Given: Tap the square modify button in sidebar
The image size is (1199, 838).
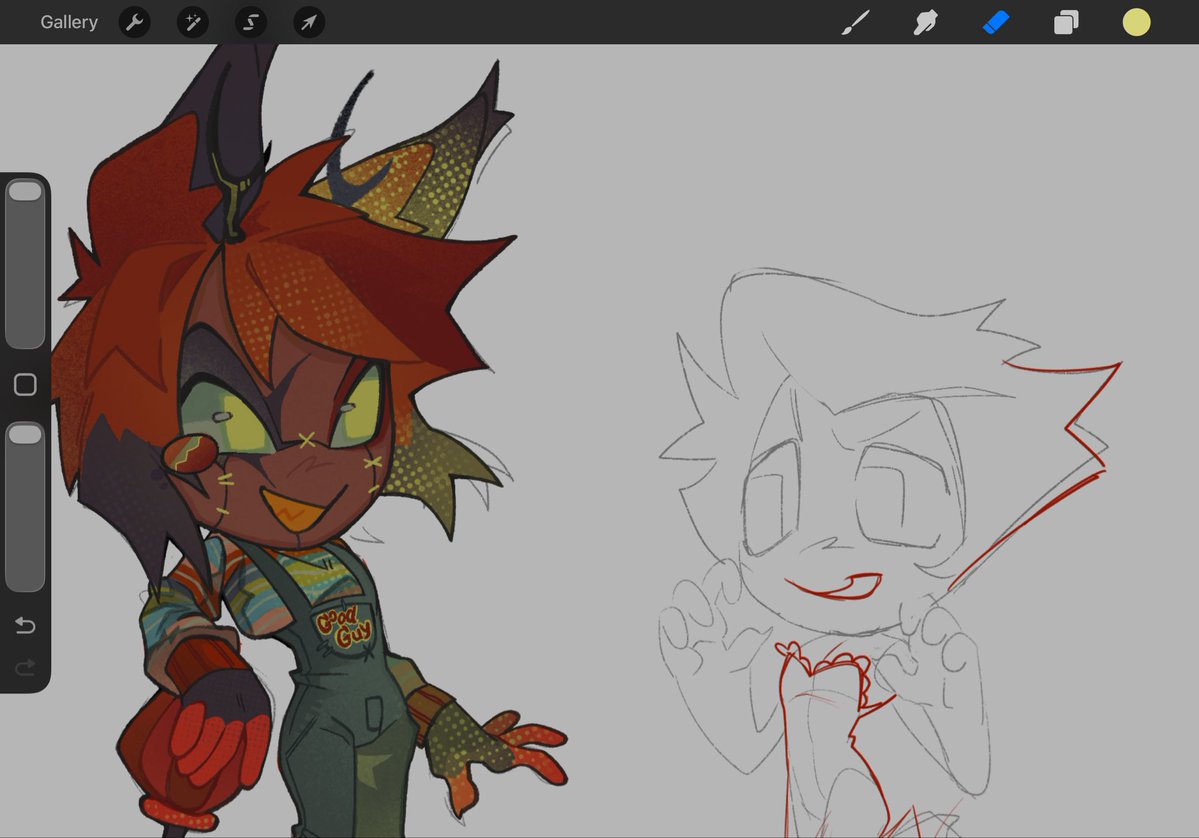Looking at the screenshot, I should (x=25, y=385).
